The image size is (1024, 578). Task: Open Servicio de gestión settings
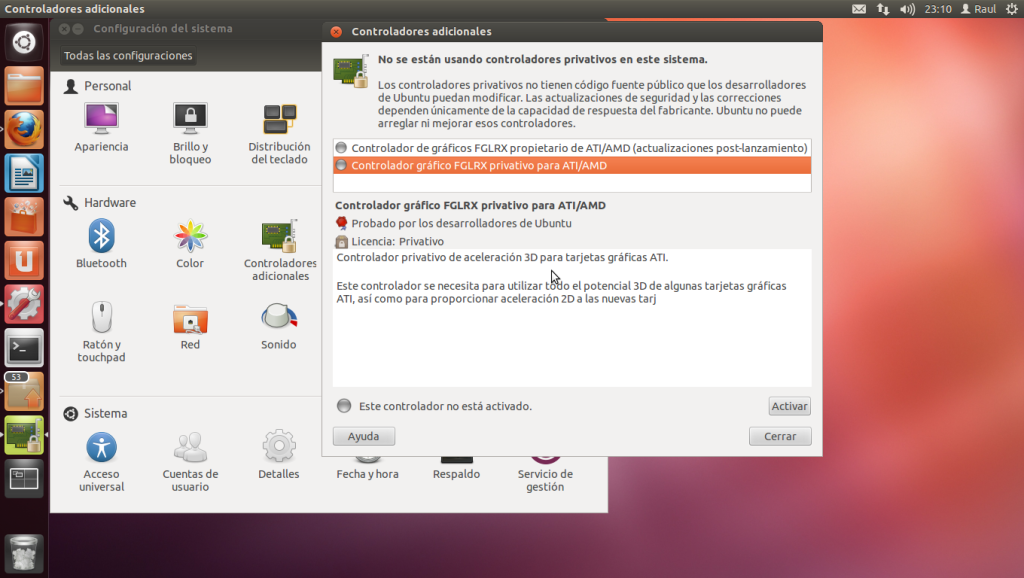(545, 475)
